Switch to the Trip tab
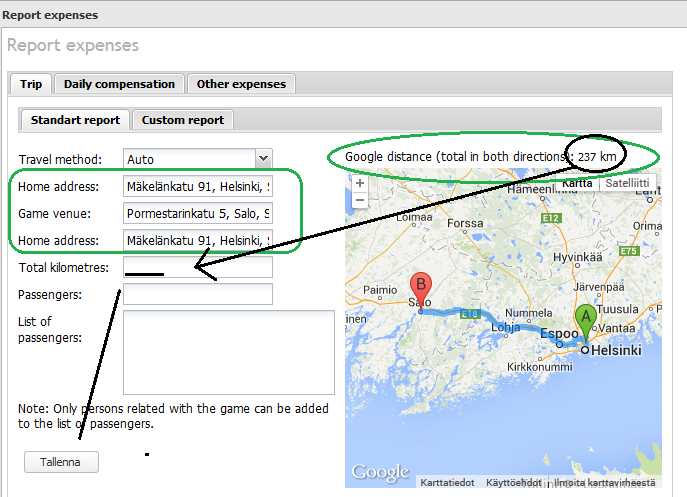Screen dimensions: 687x497 click(31, 84)
